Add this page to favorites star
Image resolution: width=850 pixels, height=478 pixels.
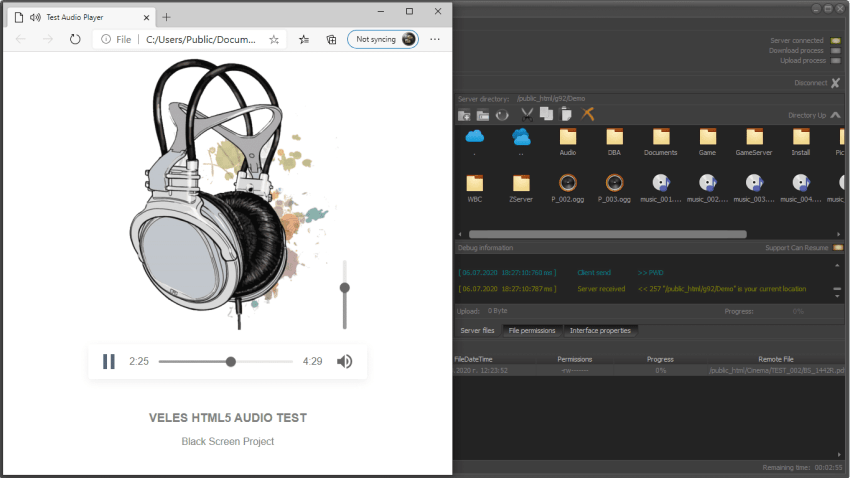point(274,39)
